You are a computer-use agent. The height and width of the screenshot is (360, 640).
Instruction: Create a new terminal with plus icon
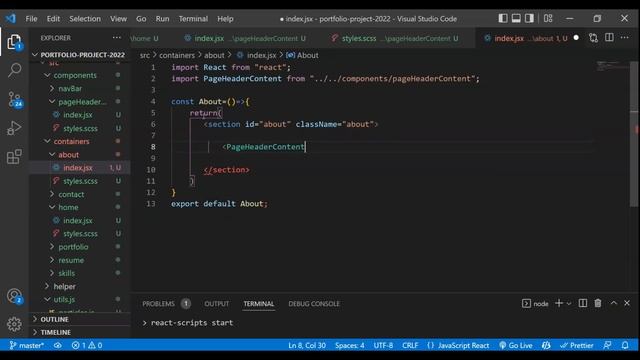pos(559,303)
